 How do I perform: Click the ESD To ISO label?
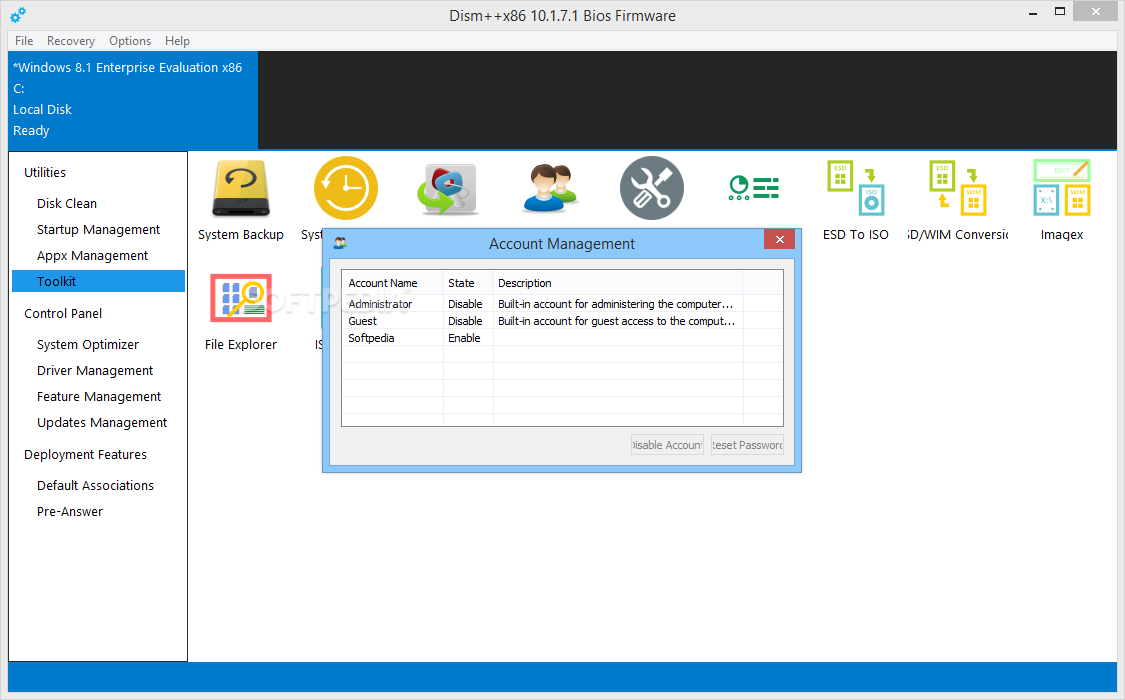856,235
